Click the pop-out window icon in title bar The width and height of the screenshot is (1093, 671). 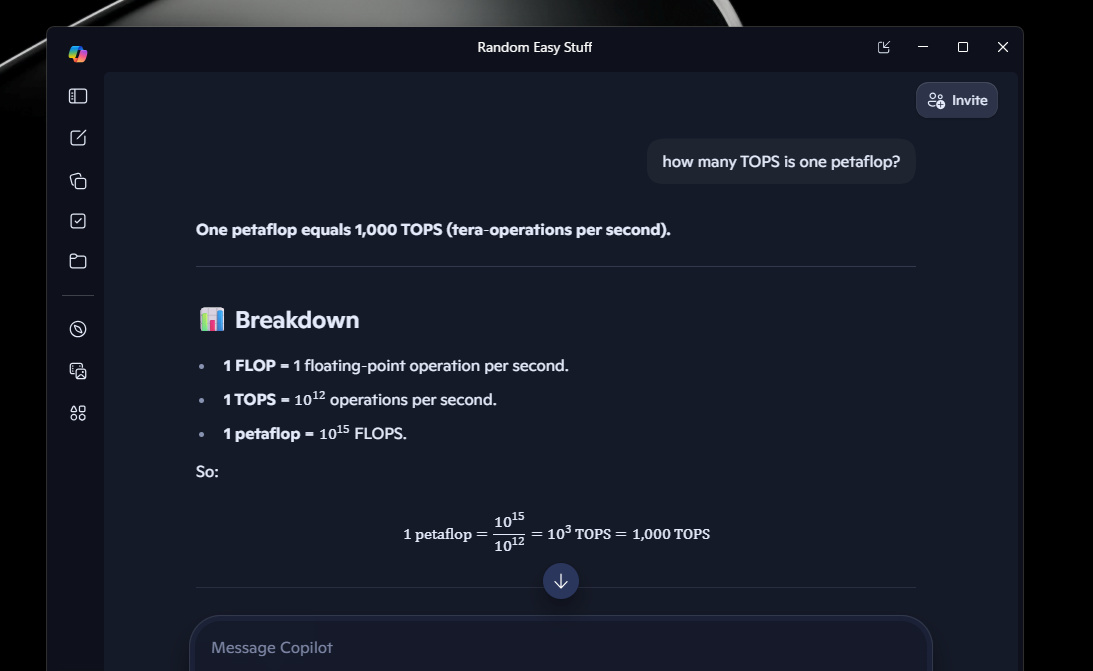pyautogui.click(x=883, y=47)
